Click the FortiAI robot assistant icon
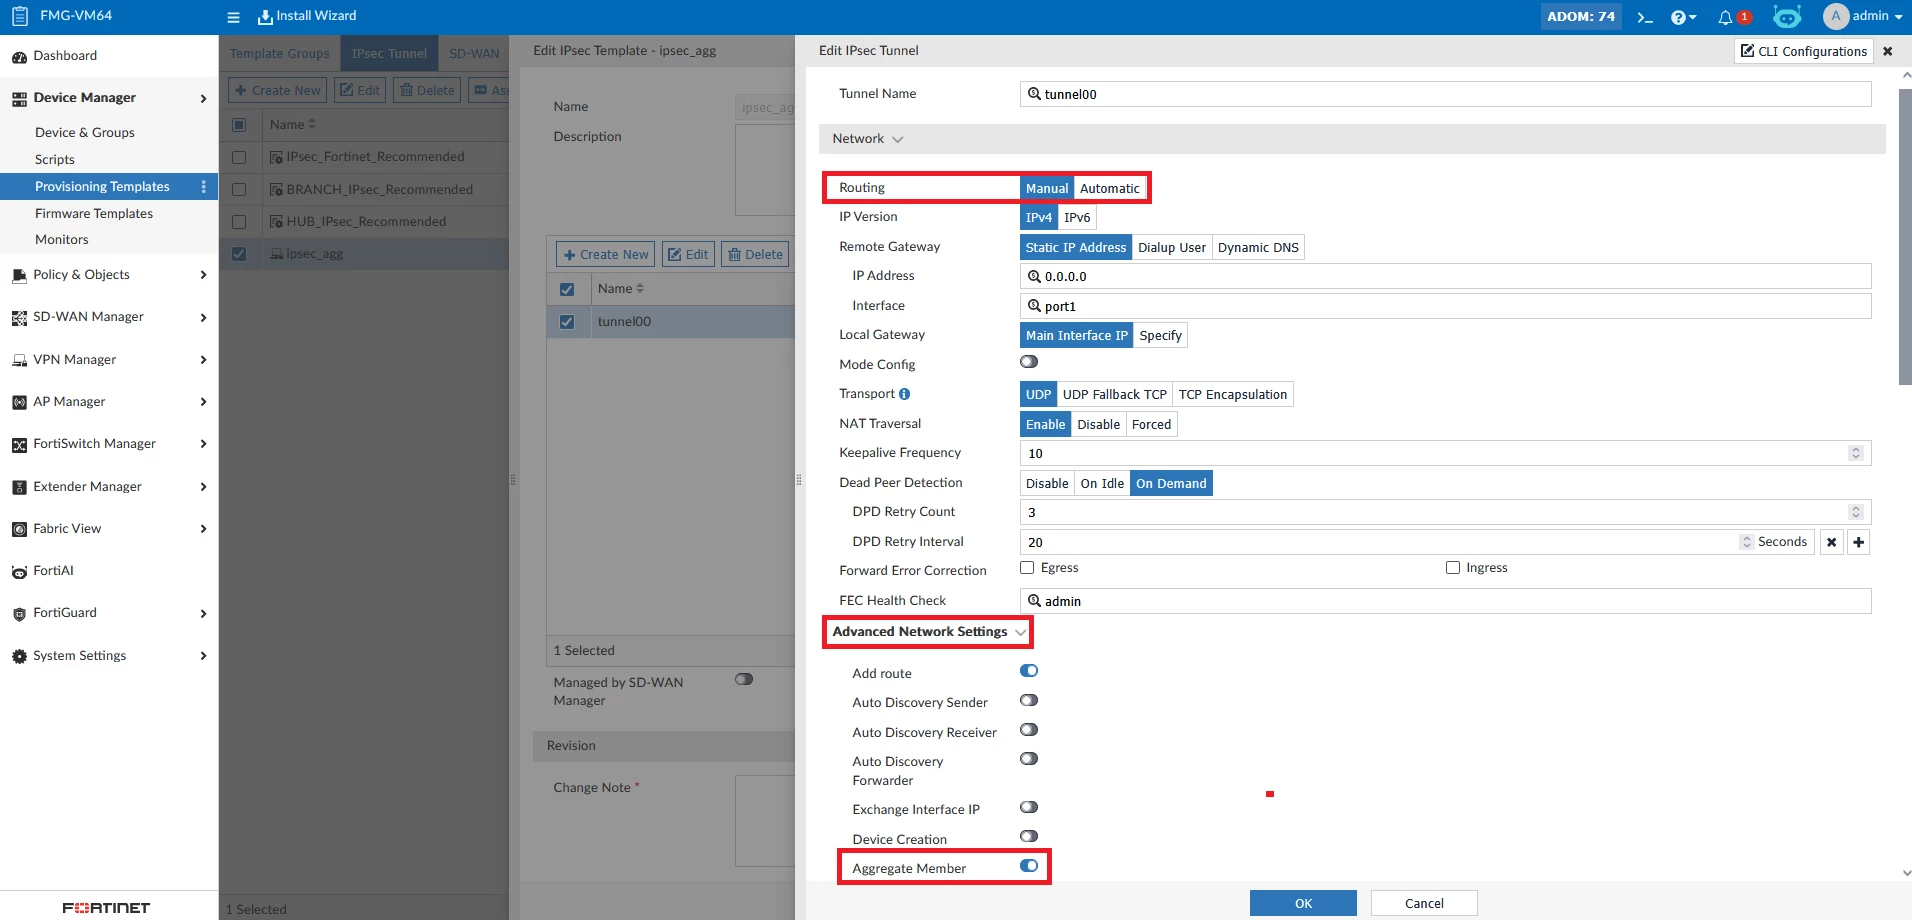Viewport: 1912px width, 920px height. 1787,17
